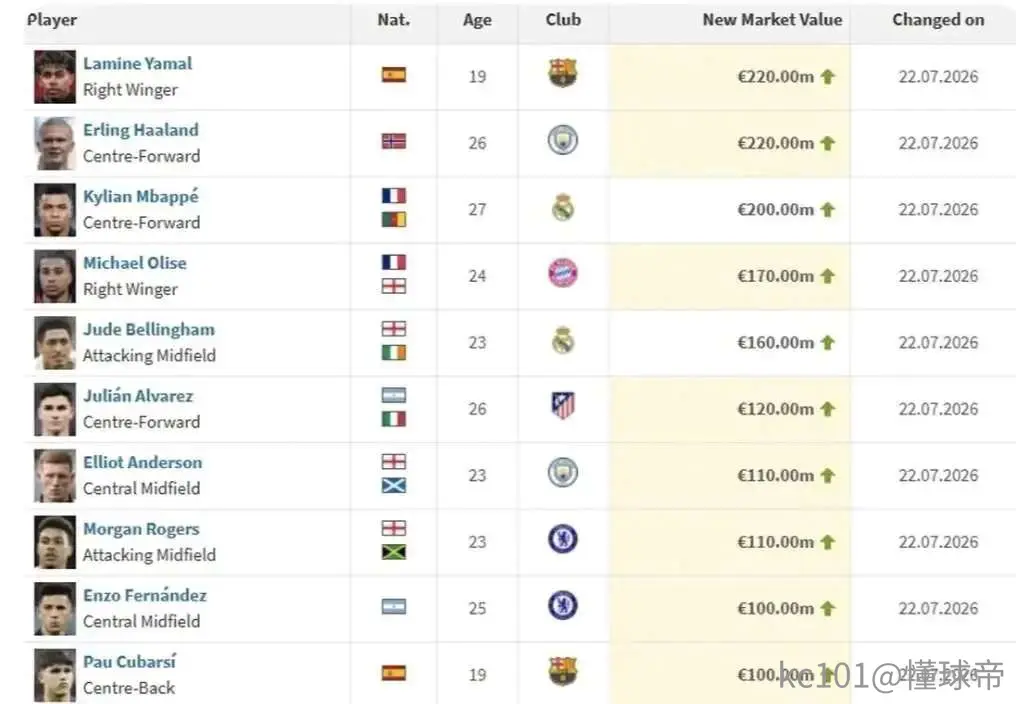Open Jude Bellingham player link
This screenshot has width=1016, height=704.
pyautogui.click(x=148, y=329)
